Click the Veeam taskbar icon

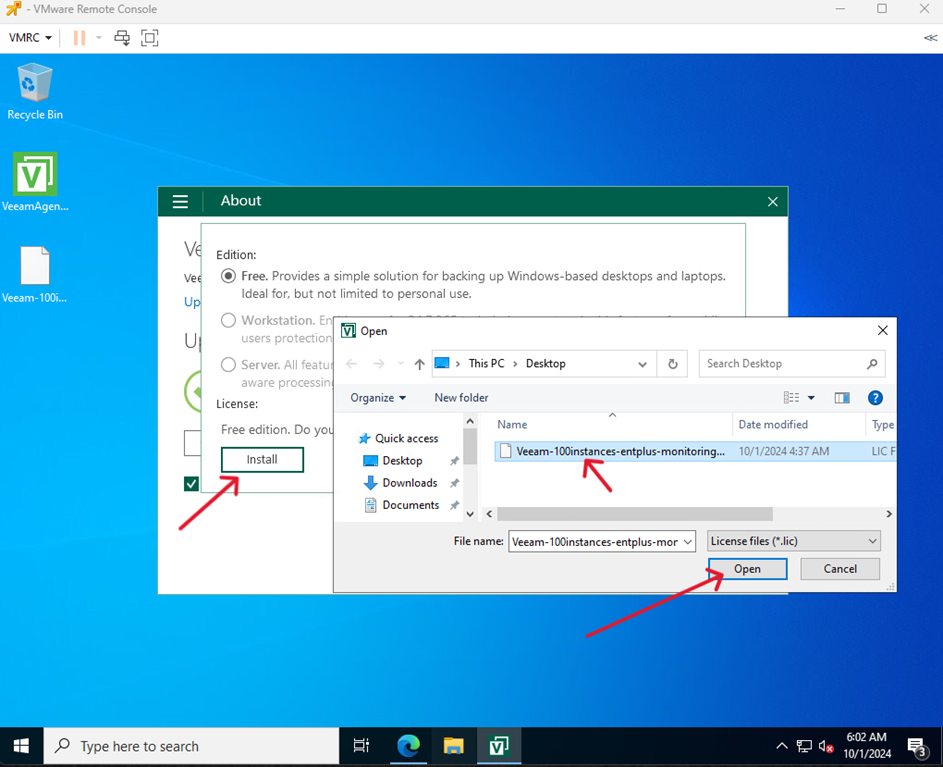498,746
